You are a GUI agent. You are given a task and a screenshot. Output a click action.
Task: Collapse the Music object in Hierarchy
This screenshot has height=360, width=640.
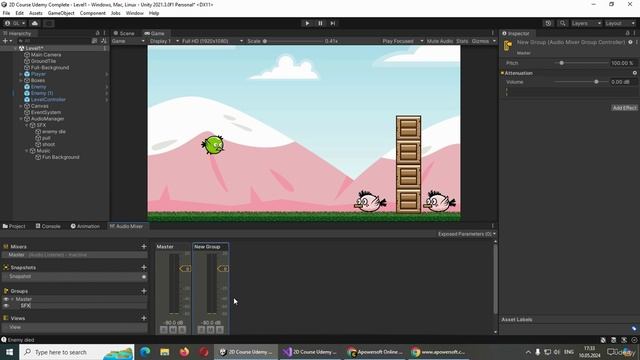(27, 151)
